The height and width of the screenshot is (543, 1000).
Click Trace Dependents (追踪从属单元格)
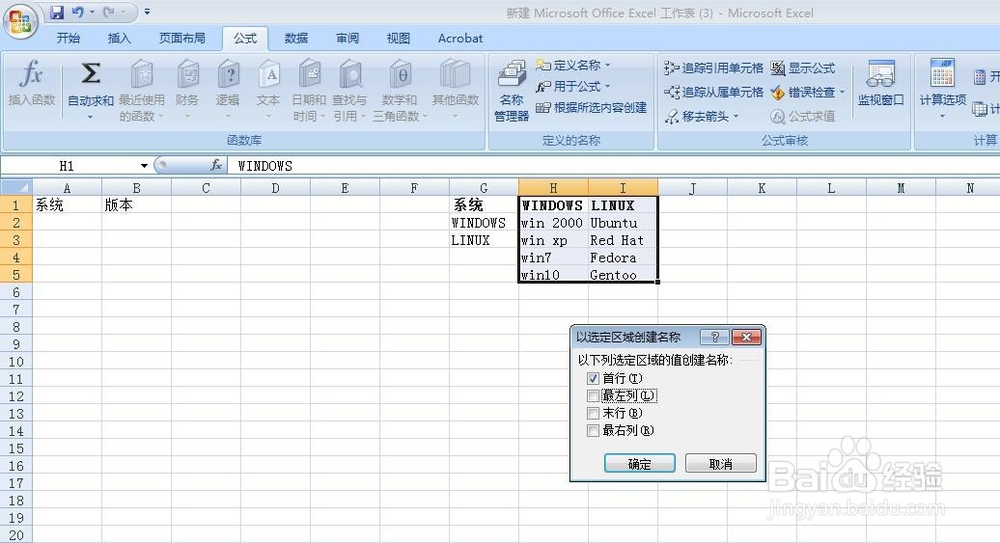coord(713,92)
